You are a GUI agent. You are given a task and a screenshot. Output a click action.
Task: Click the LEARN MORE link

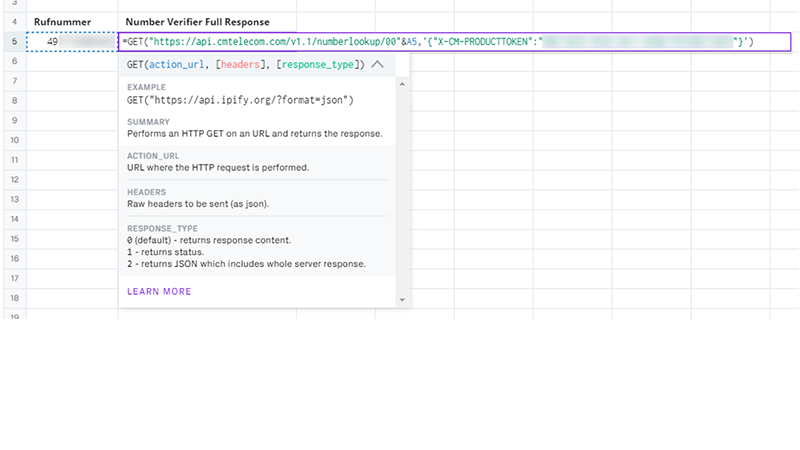click(159, 292)
